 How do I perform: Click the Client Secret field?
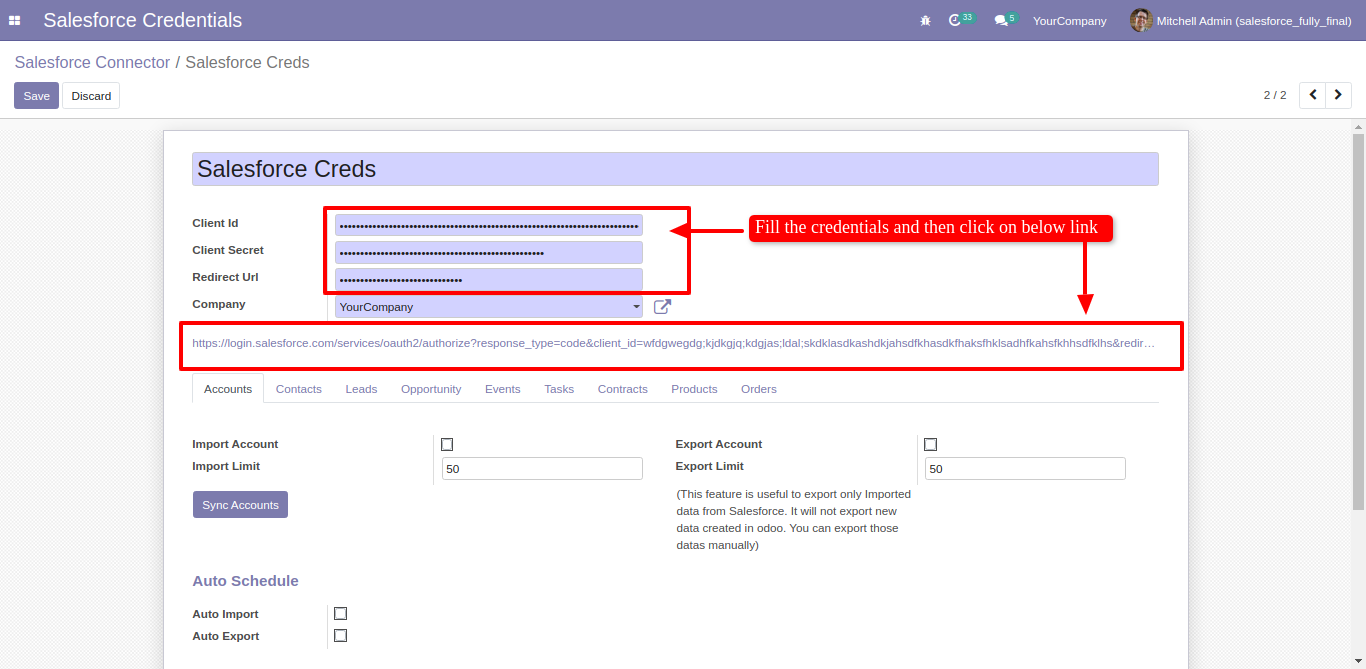[489, 253]
